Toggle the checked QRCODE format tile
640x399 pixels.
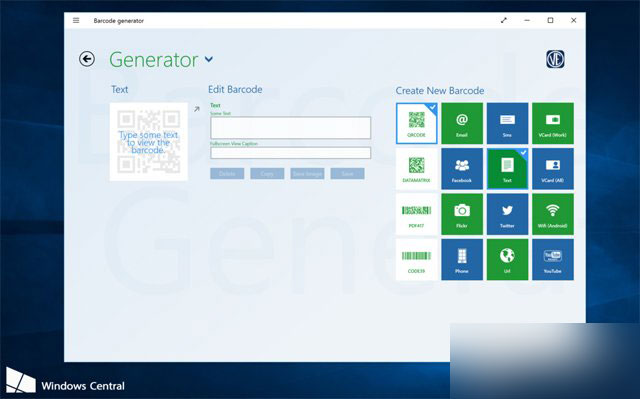click(x=416, y=123)
